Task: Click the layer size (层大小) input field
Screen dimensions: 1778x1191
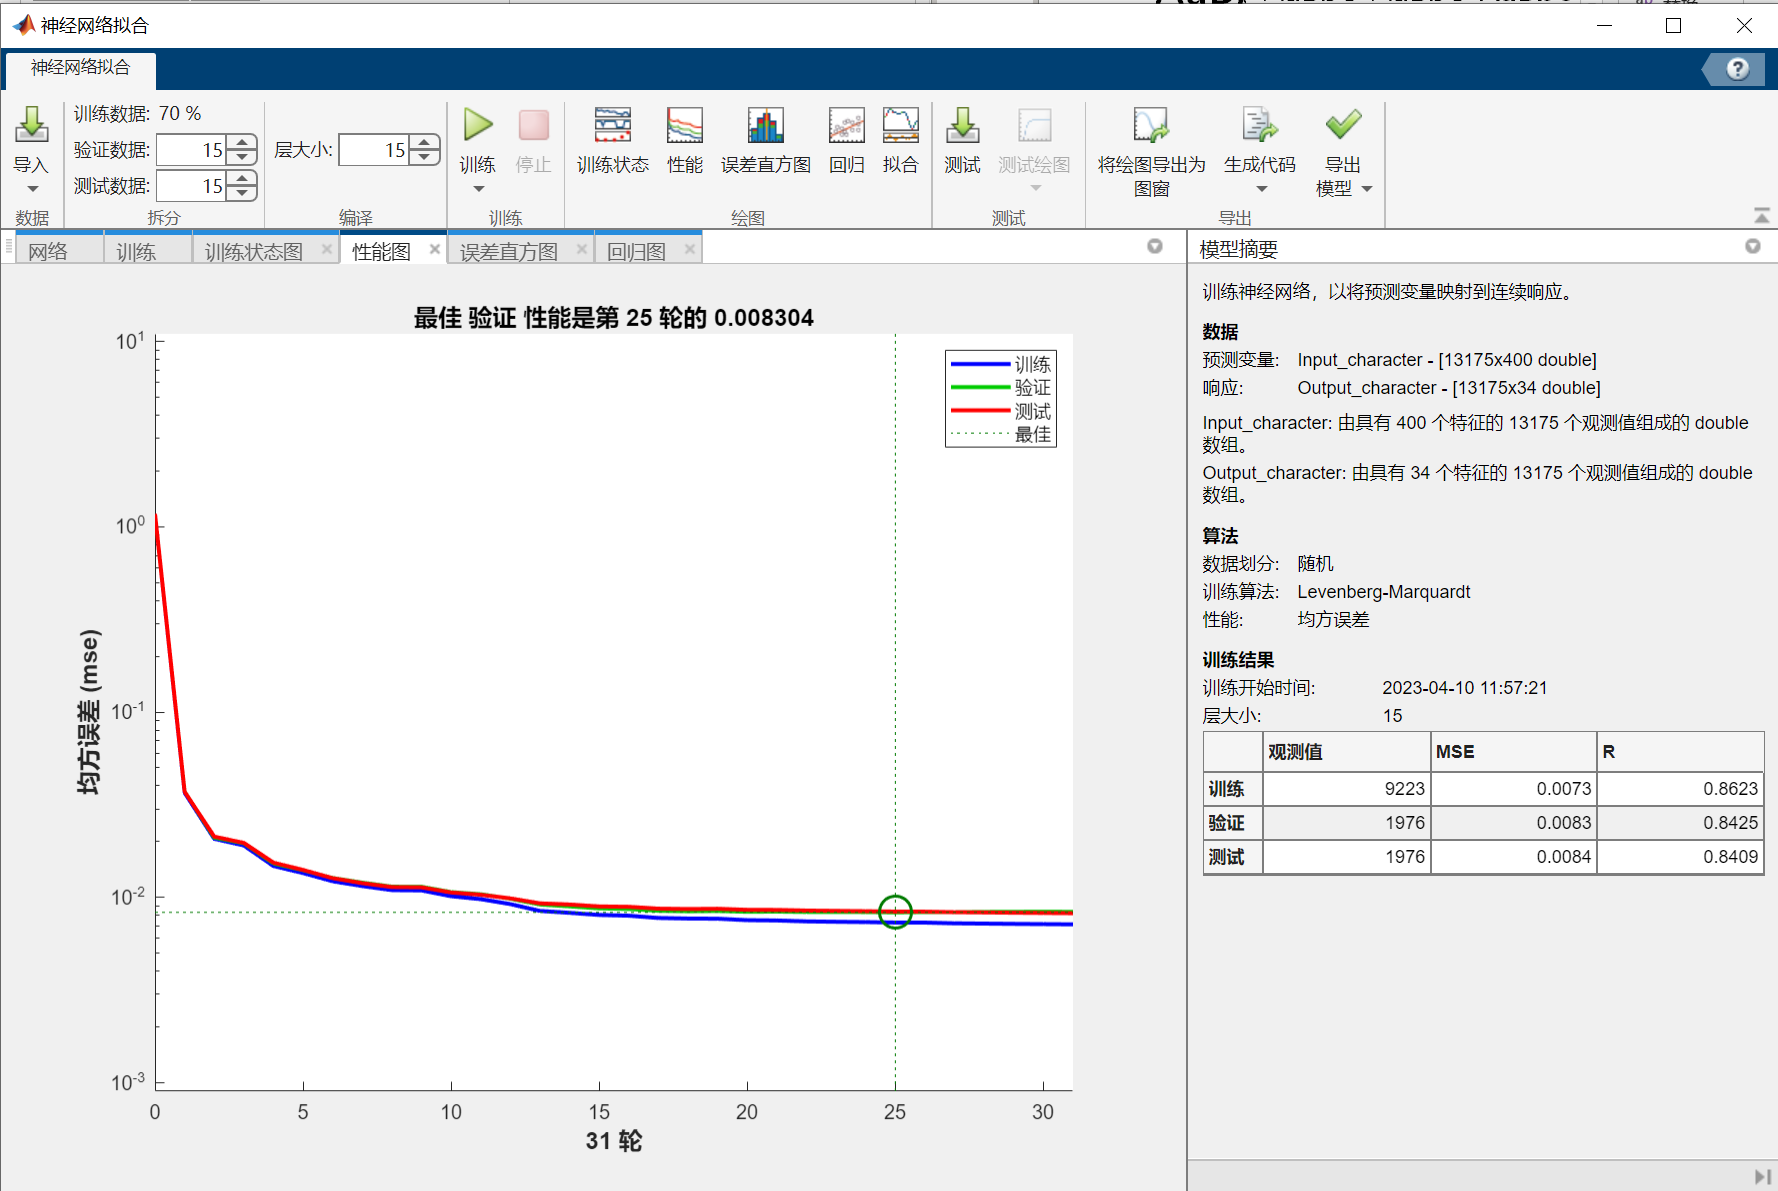Action: [x=375, y=150]
